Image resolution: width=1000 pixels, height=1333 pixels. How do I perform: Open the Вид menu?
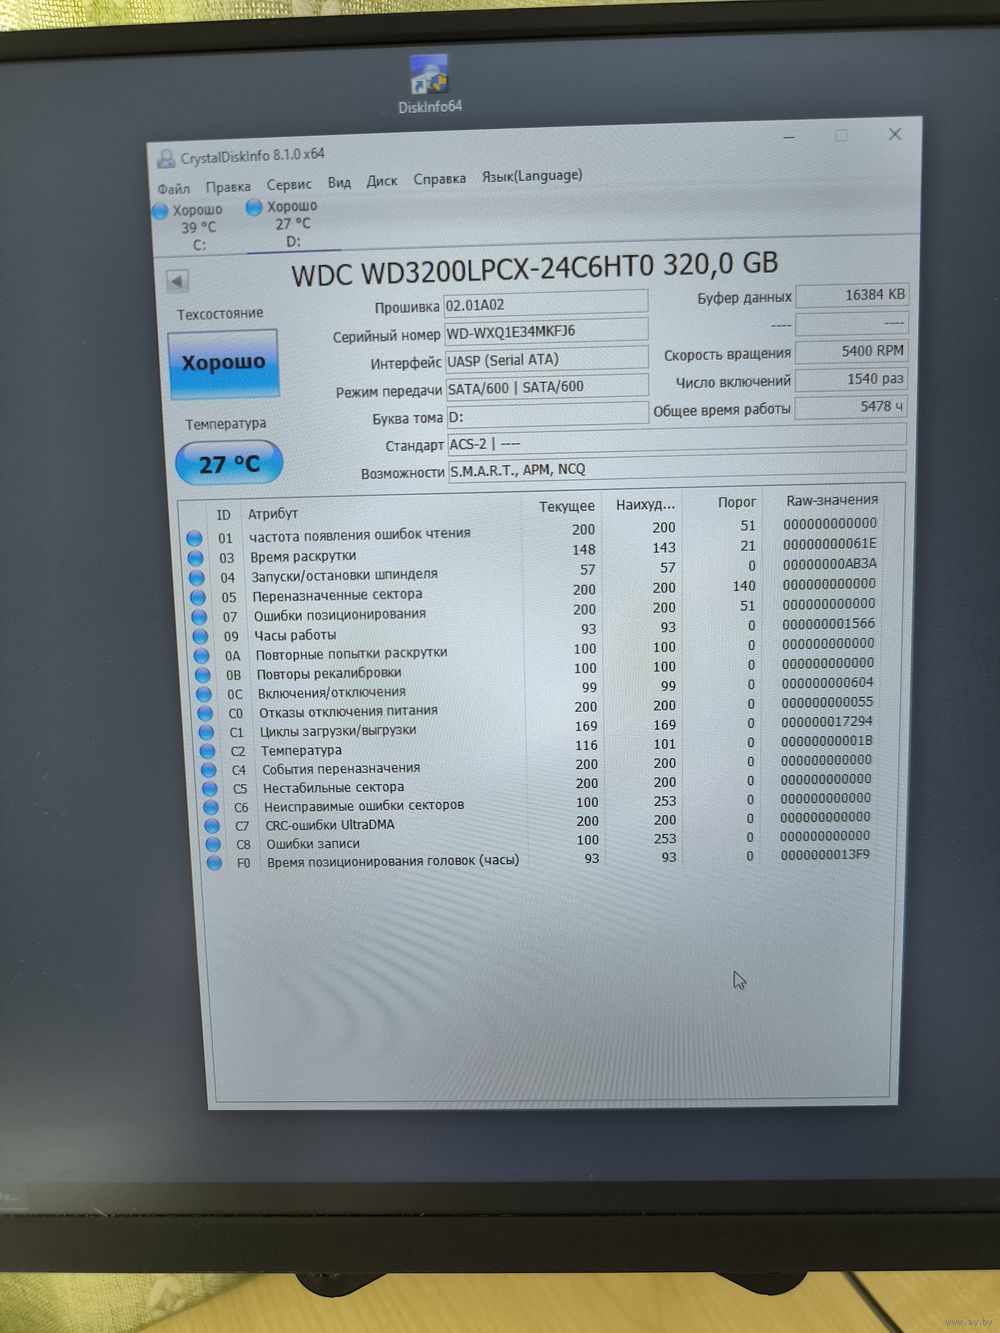pyautogui.click(x=339, y=183)
